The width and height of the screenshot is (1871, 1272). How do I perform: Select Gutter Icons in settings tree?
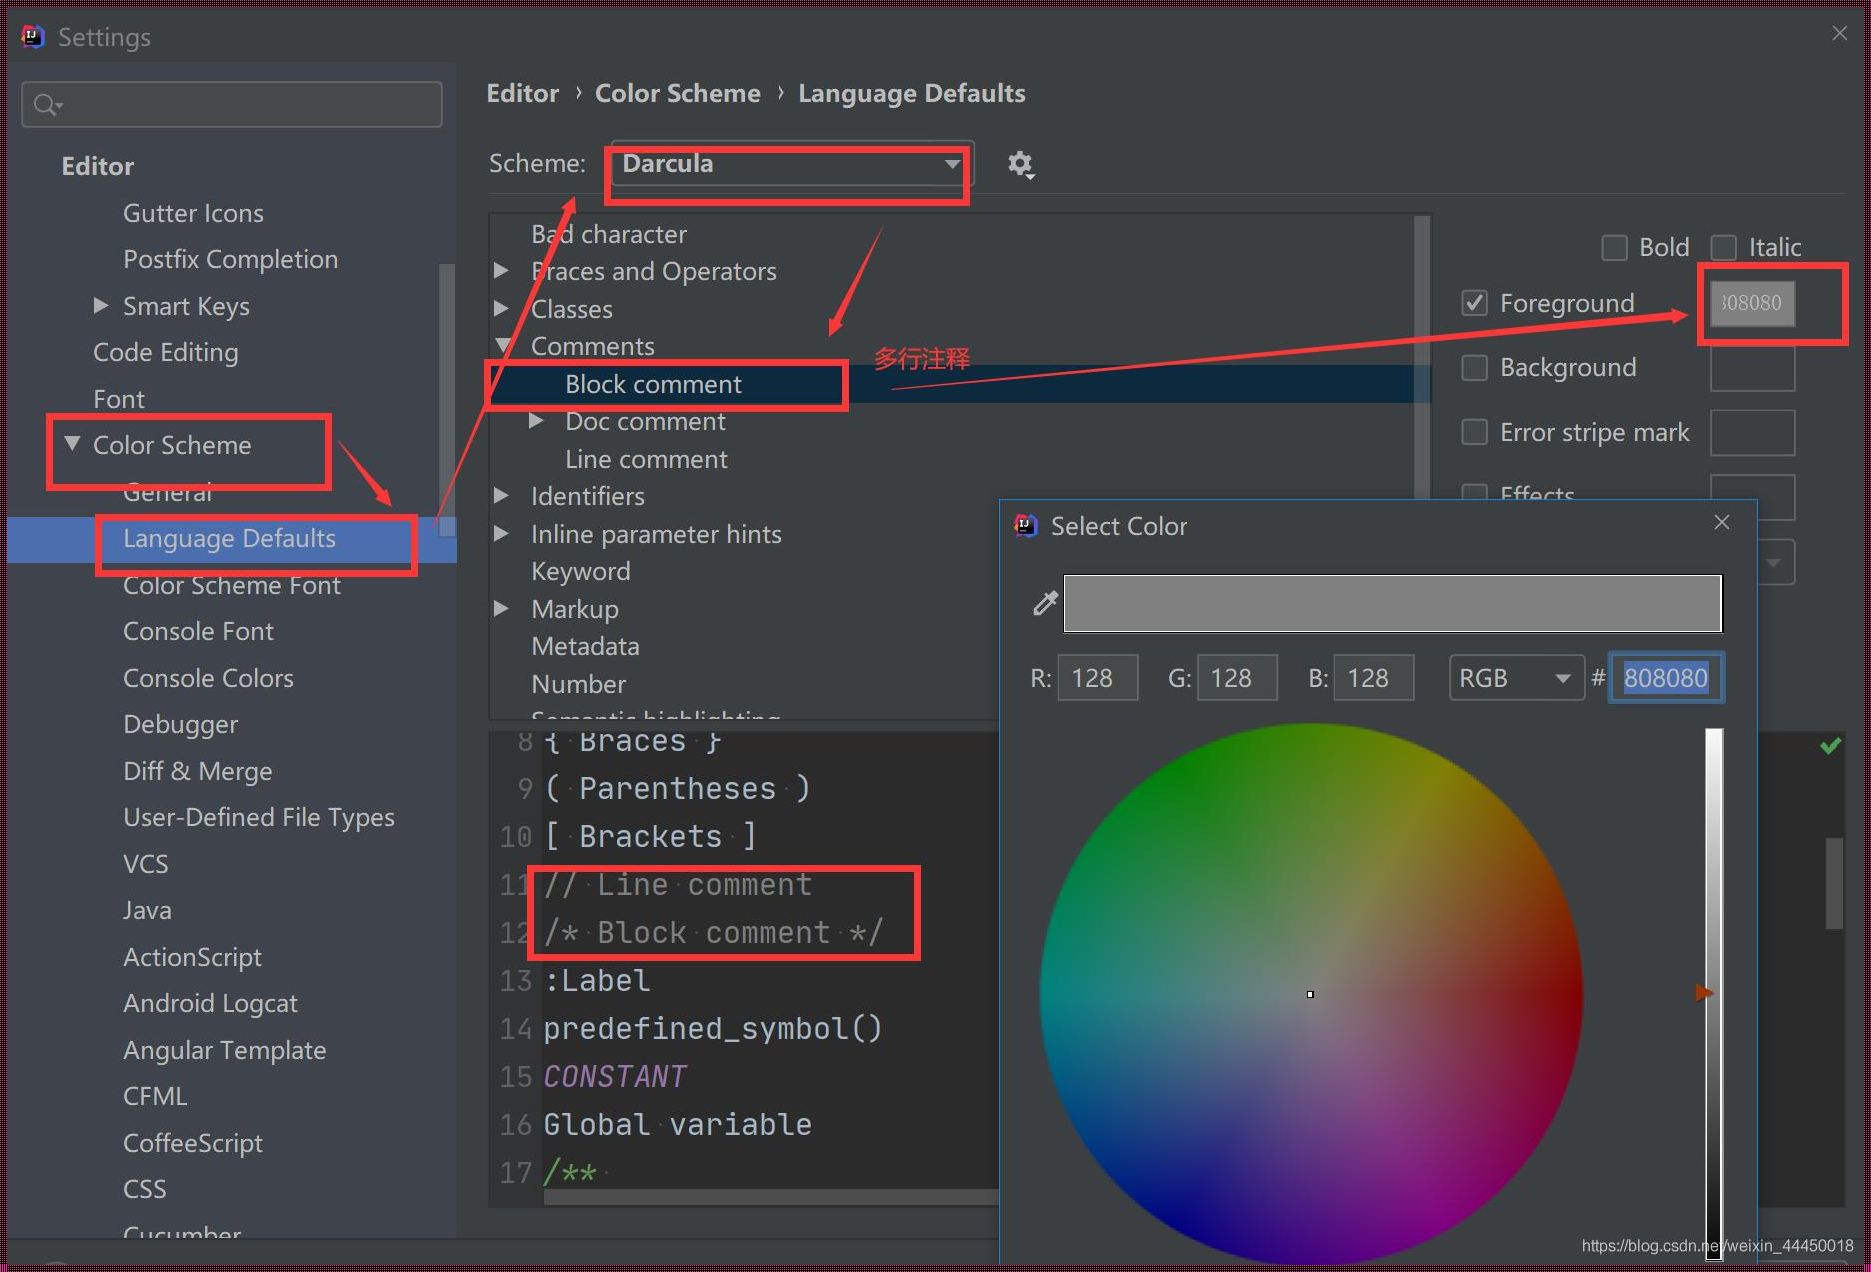click(193, 213)
